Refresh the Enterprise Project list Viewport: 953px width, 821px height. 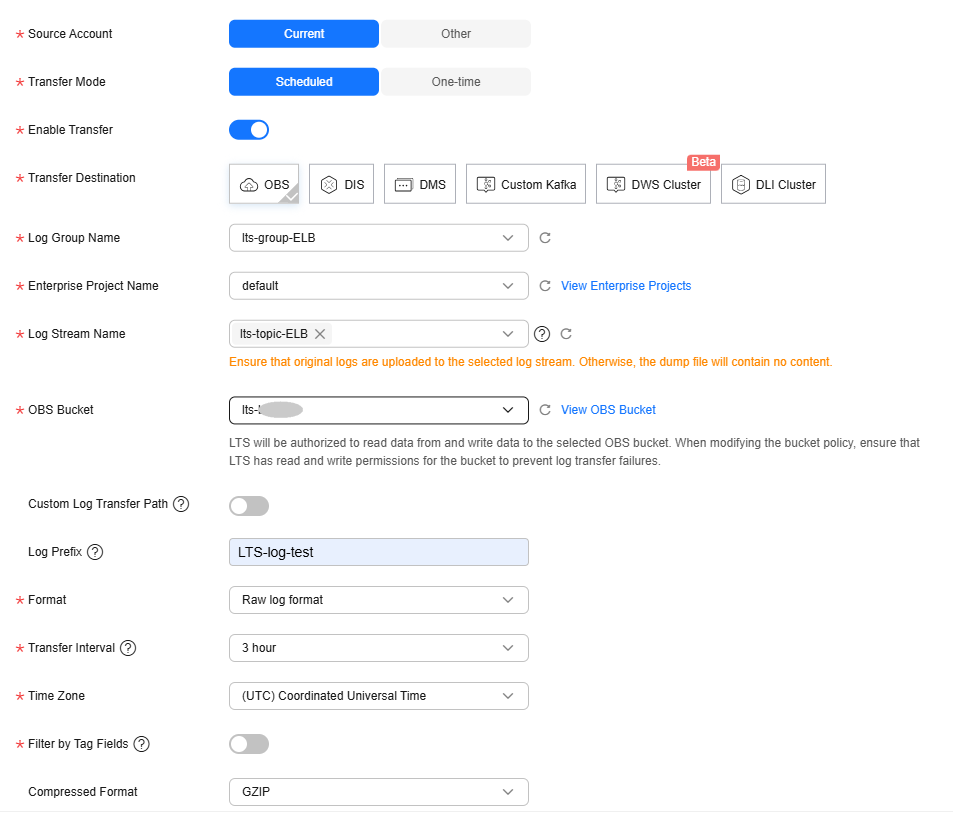point(545,286)
